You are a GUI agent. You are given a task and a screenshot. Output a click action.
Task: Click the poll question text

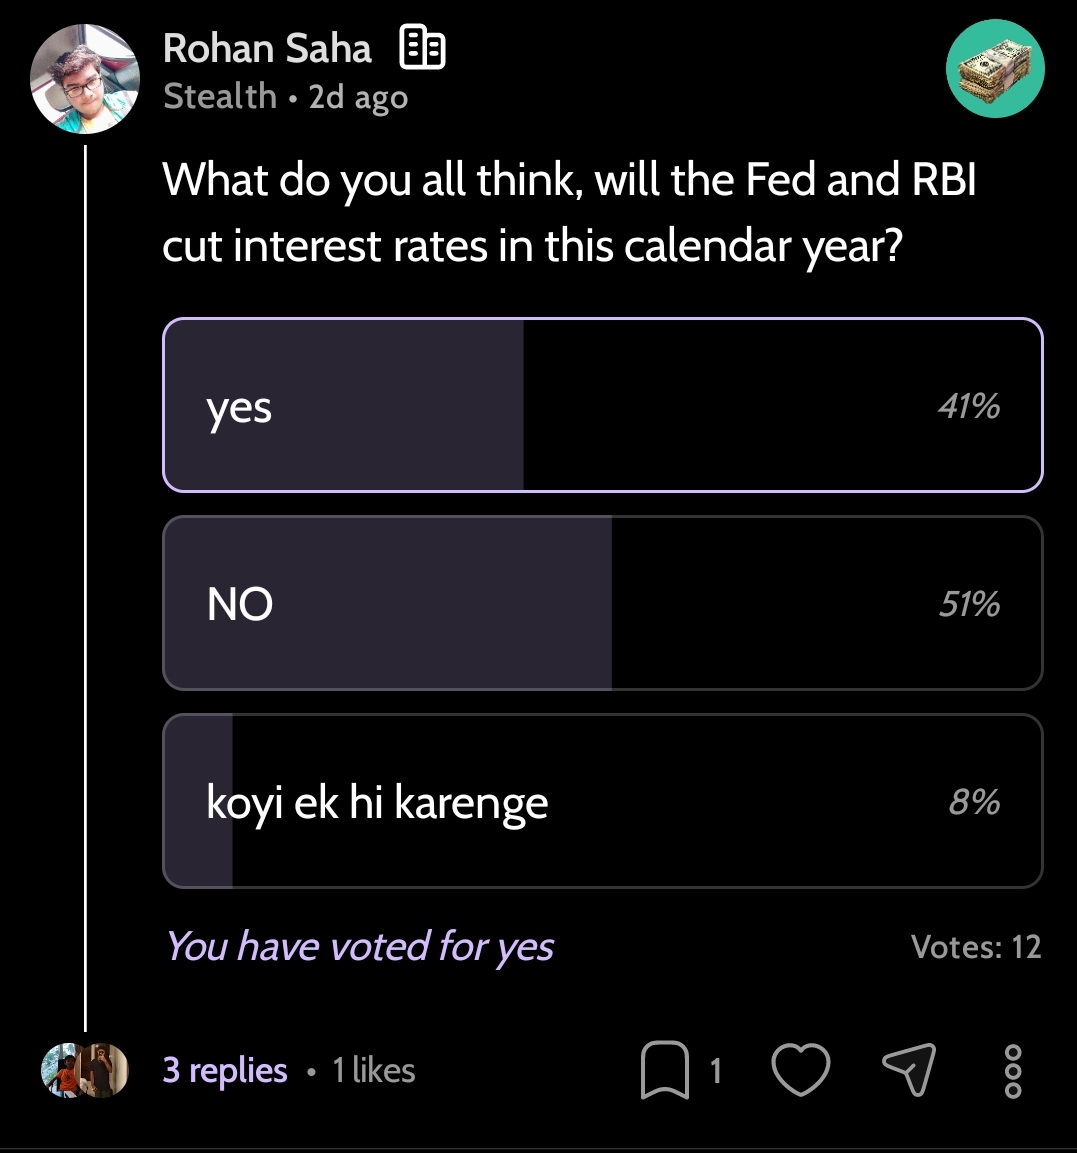569,213
